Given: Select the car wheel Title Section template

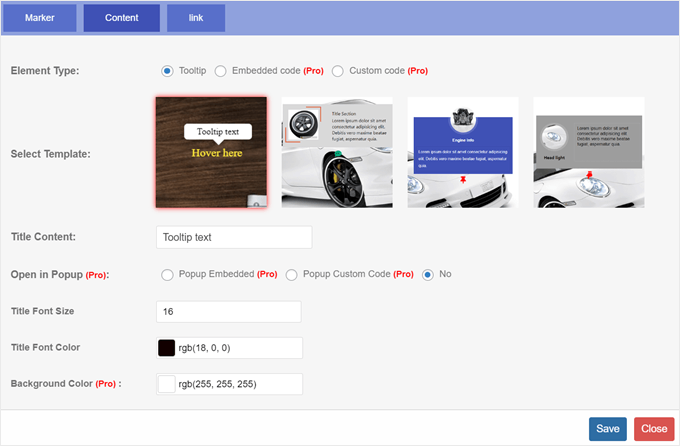Looking at the screenshot, I should coord(337,152).
